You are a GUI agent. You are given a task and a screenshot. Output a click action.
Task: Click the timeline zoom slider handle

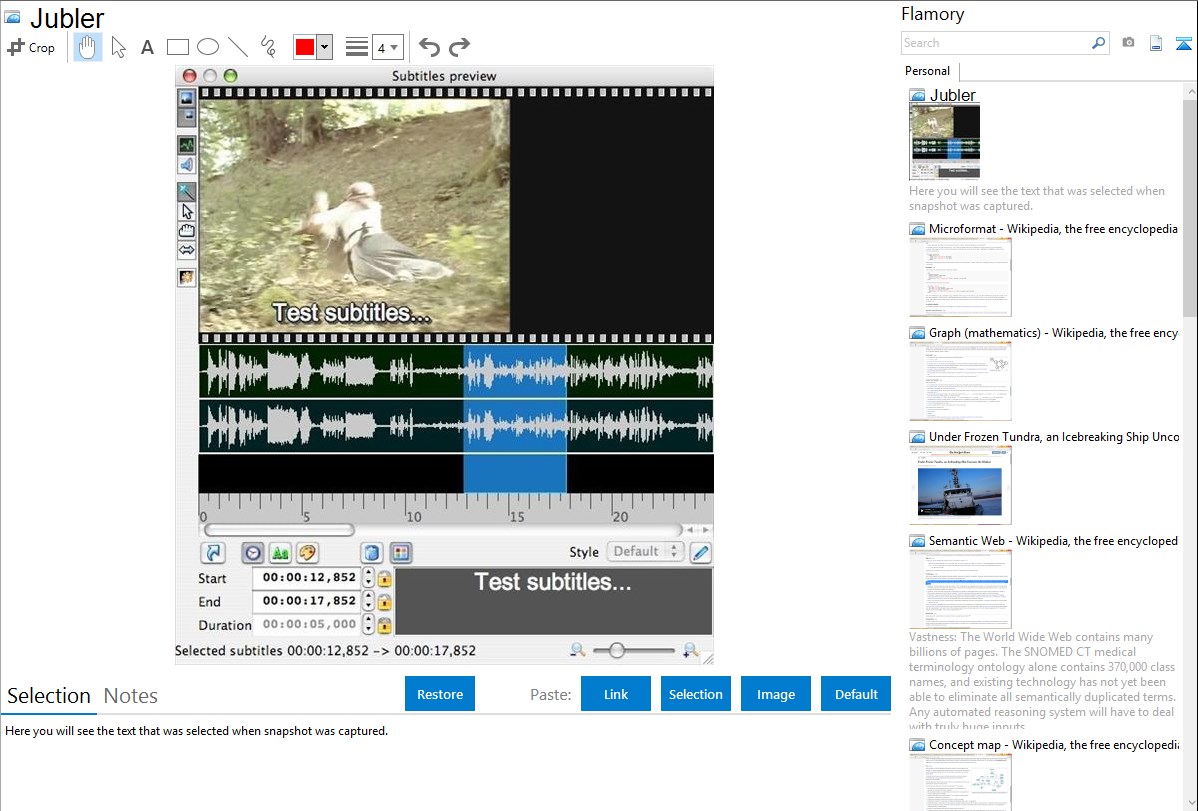(x=617, y=650)
